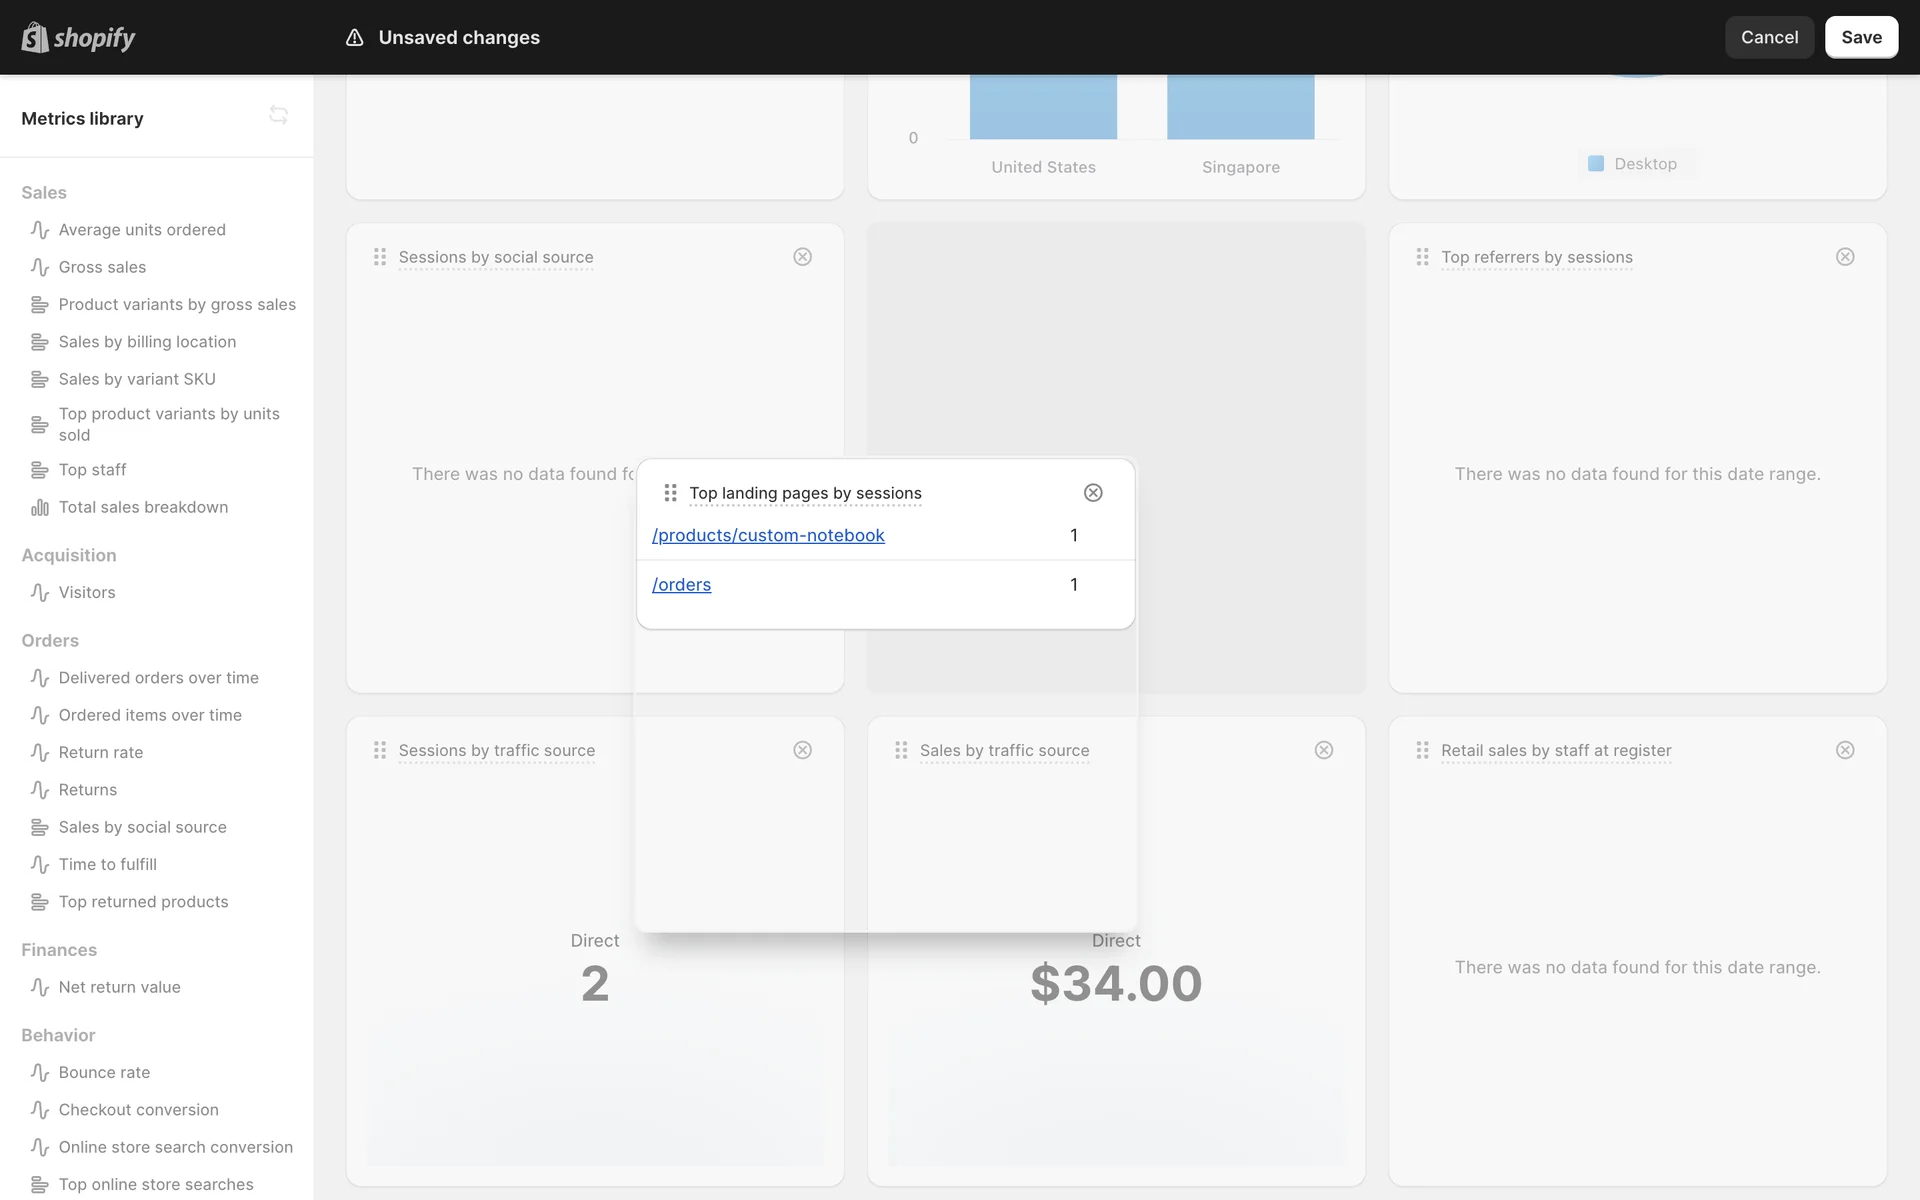Click the Top landing pages drag handle
This screenshot has height=1200, width=1920.
pos(670,493)
